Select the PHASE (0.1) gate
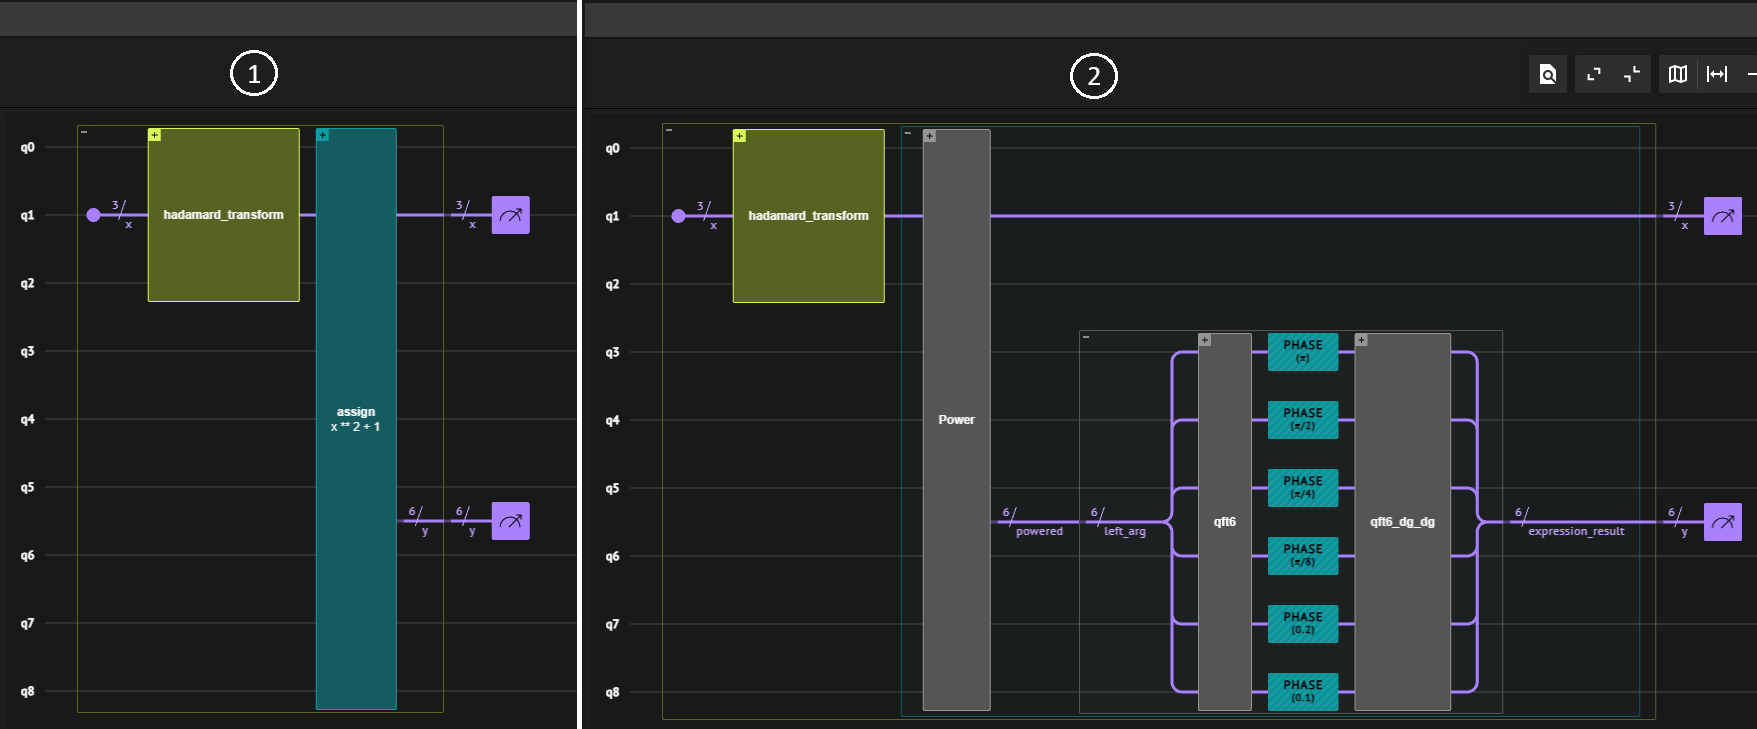 [x=1303, y=692]
